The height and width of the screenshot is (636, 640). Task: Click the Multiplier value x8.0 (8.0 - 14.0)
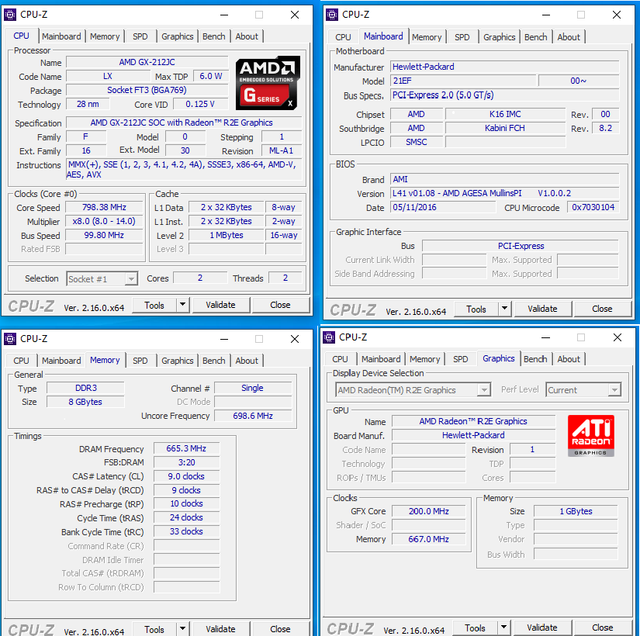click(x=104, y=221)
